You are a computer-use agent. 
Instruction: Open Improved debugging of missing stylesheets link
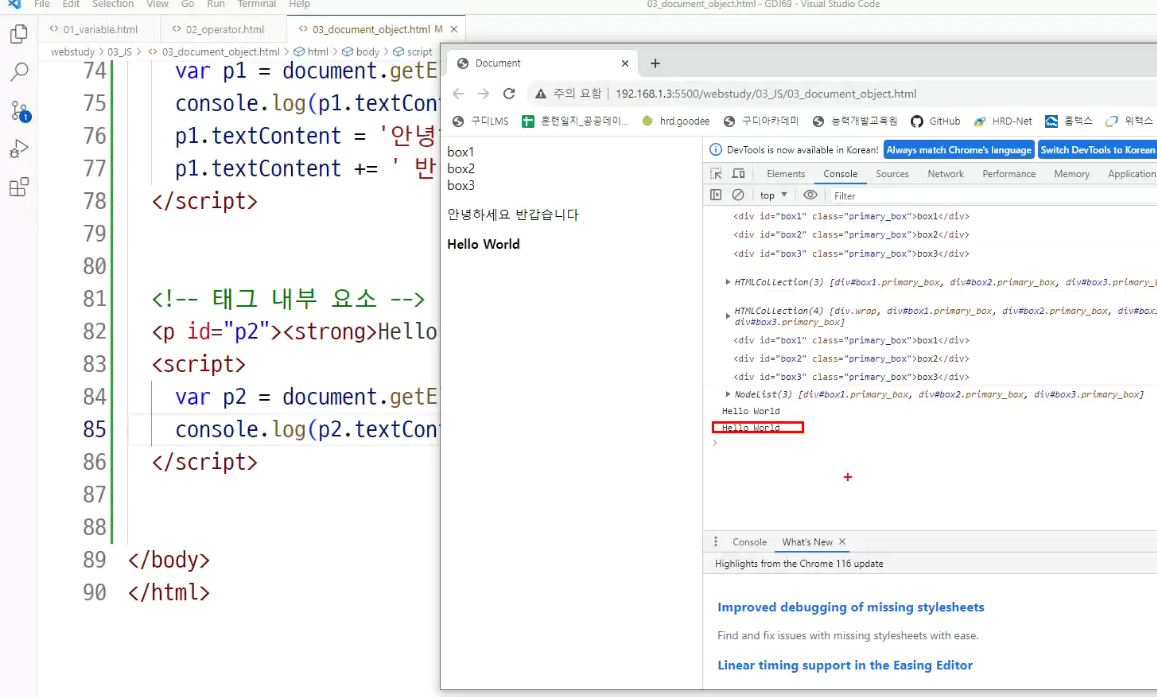850,607
